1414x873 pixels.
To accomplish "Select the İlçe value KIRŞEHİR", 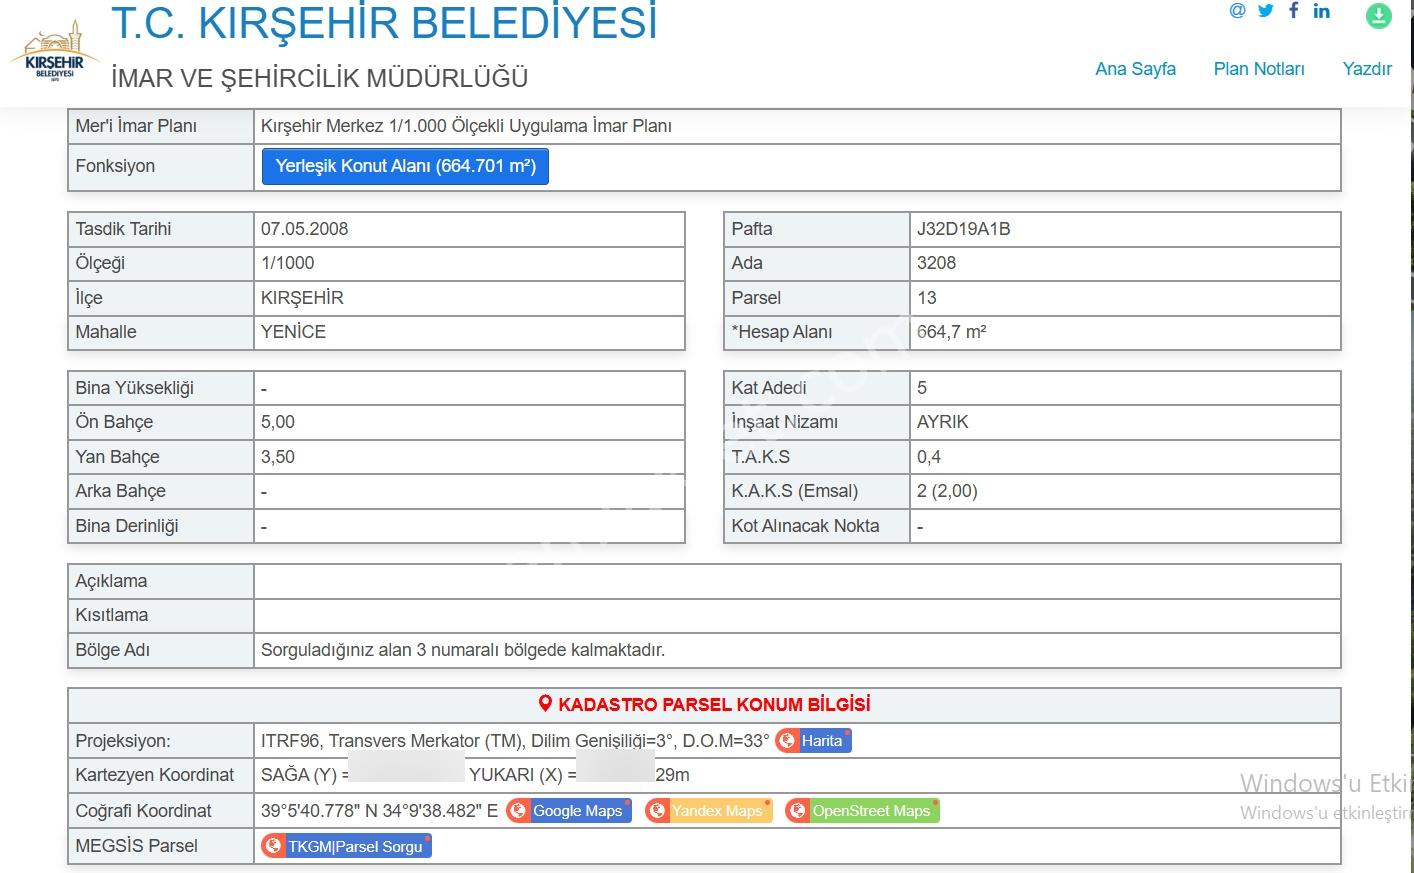I will coord(302,298).
